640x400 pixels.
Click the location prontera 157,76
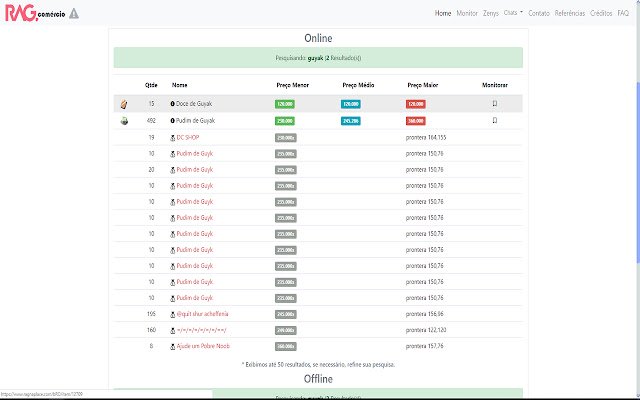click(424, 346)
